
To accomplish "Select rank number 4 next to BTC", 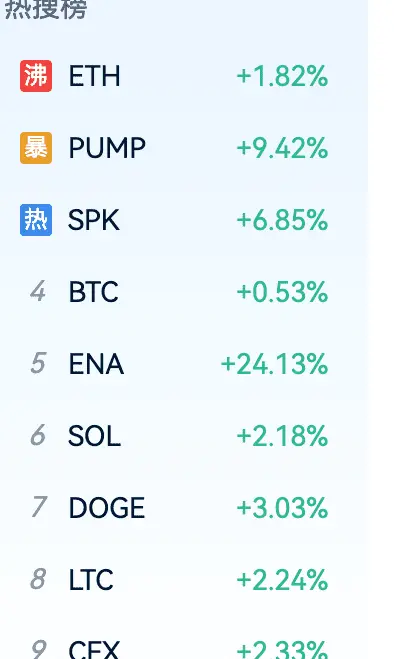I will [38, 292].
